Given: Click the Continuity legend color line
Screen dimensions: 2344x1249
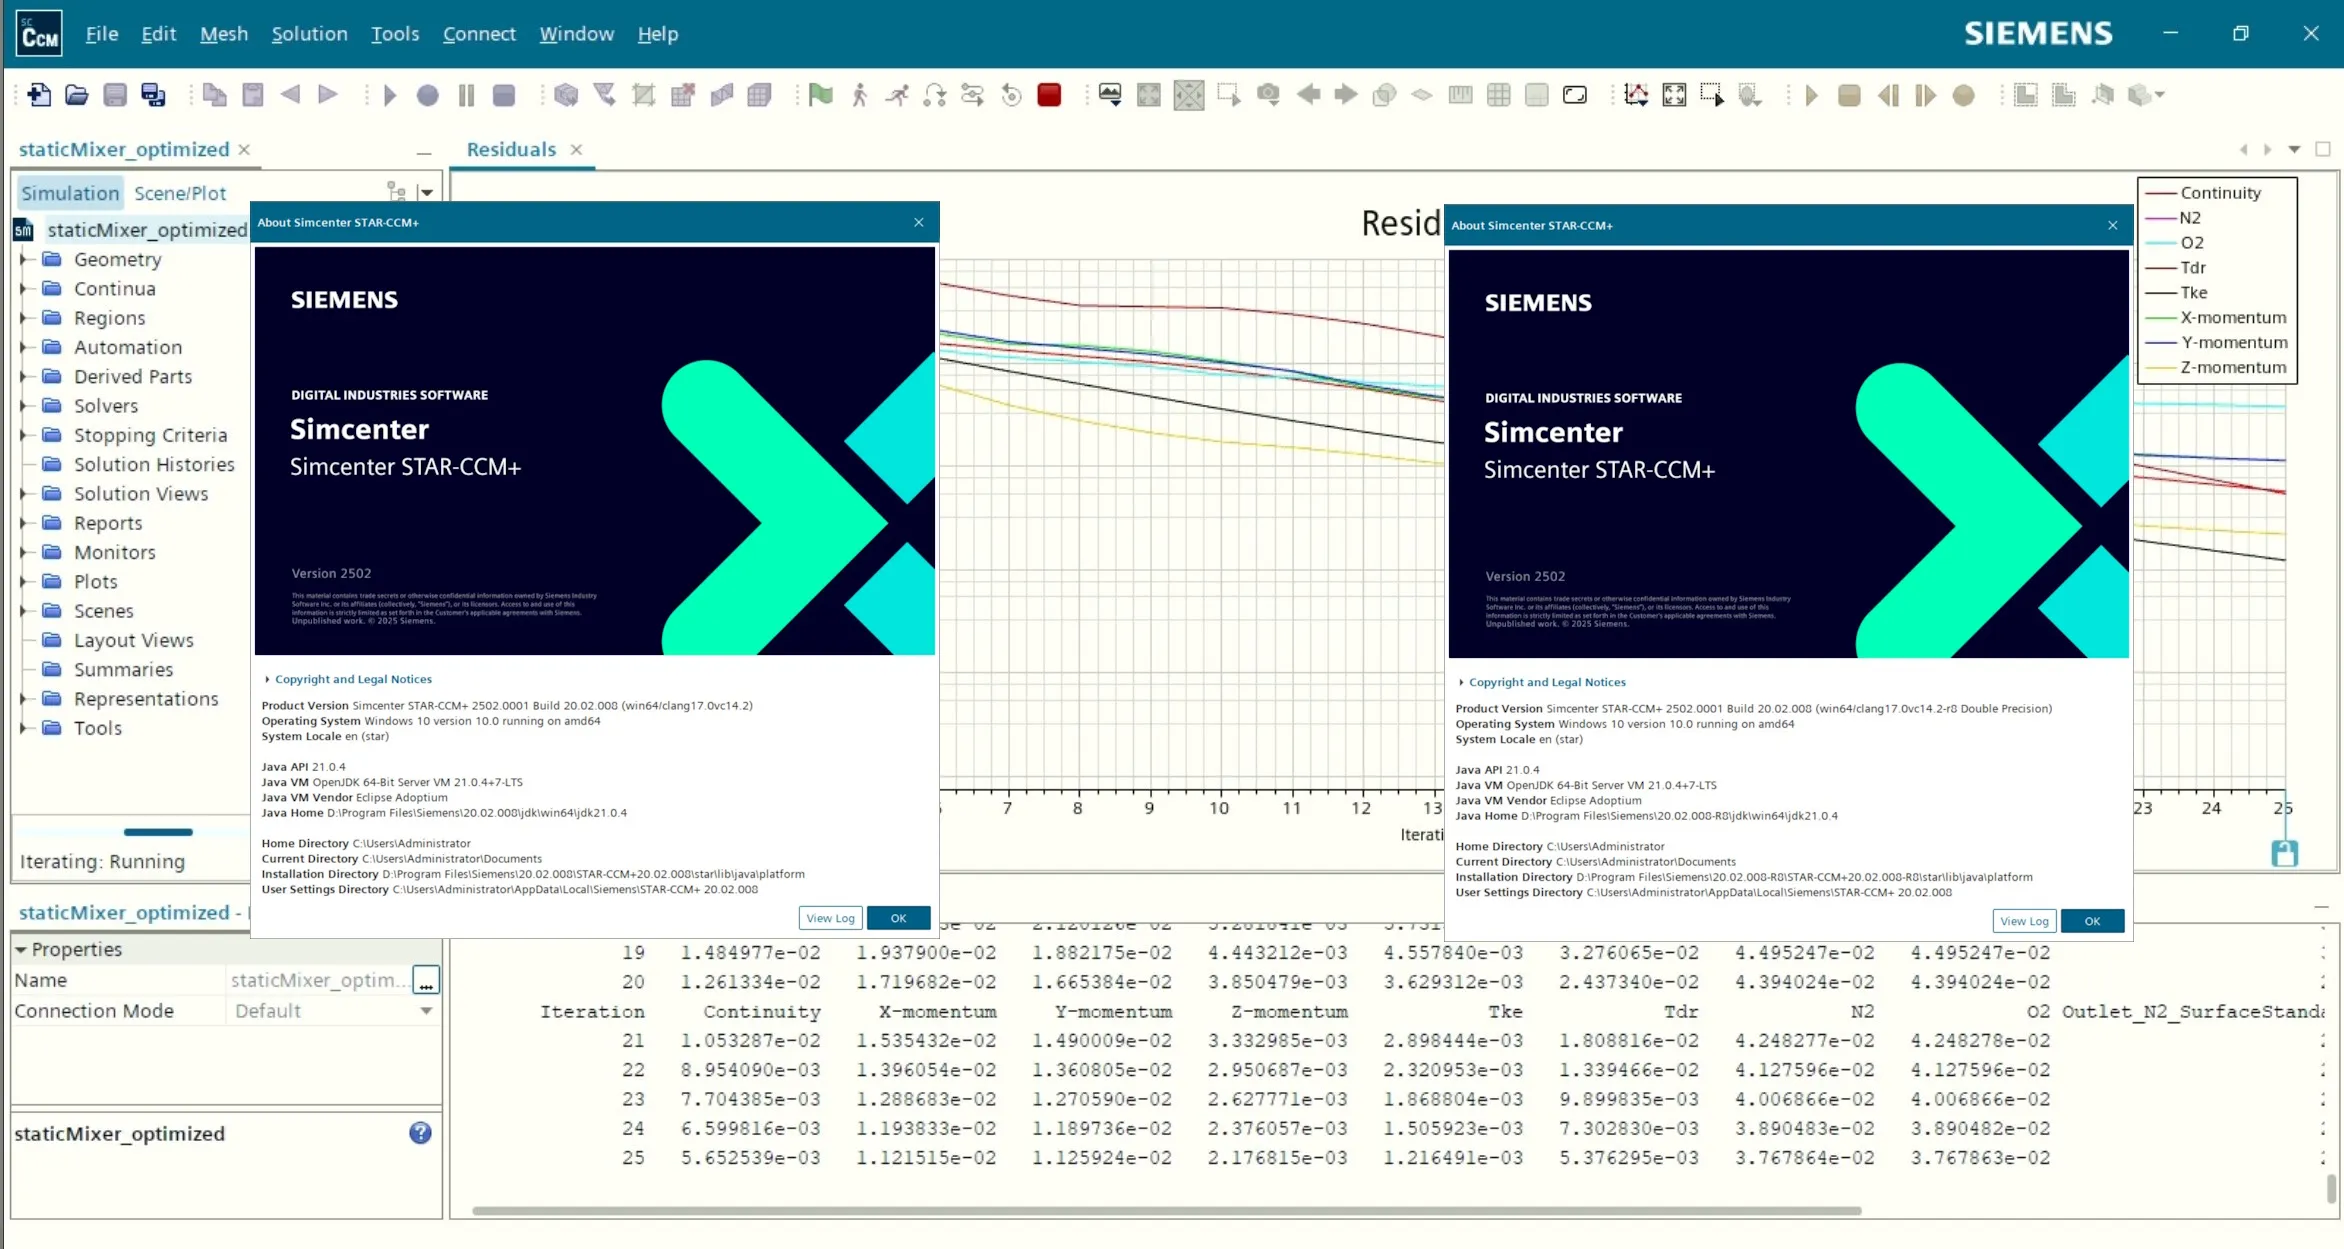Looking at the screenshot, I should 2161,193.
